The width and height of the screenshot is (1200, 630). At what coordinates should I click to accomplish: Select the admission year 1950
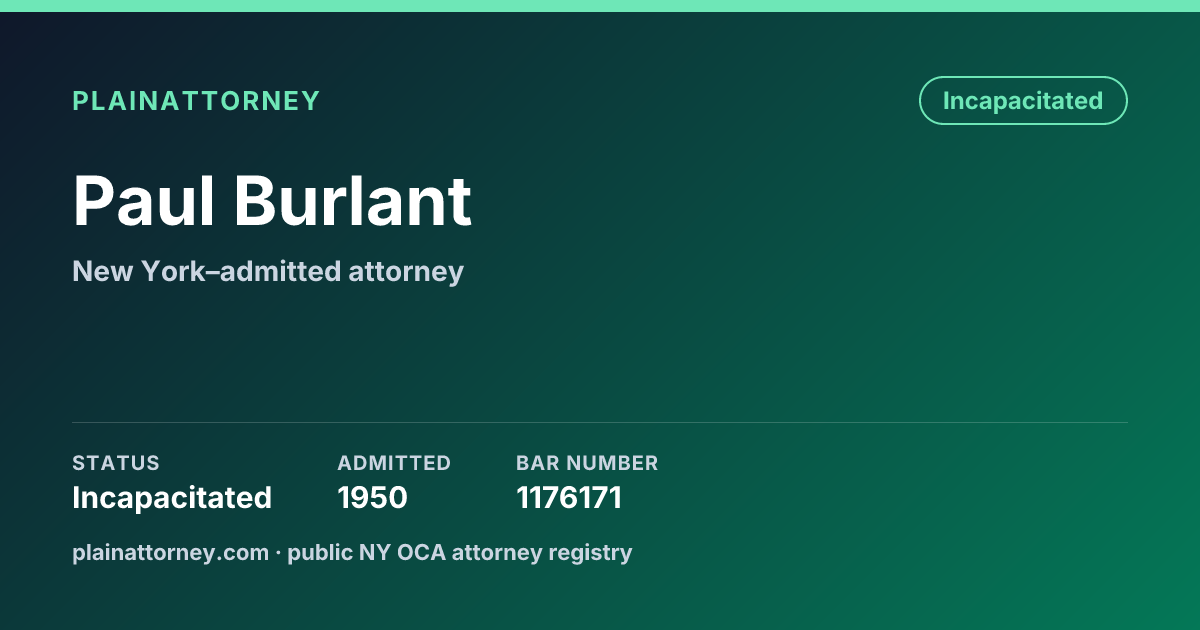coord(372,497)
